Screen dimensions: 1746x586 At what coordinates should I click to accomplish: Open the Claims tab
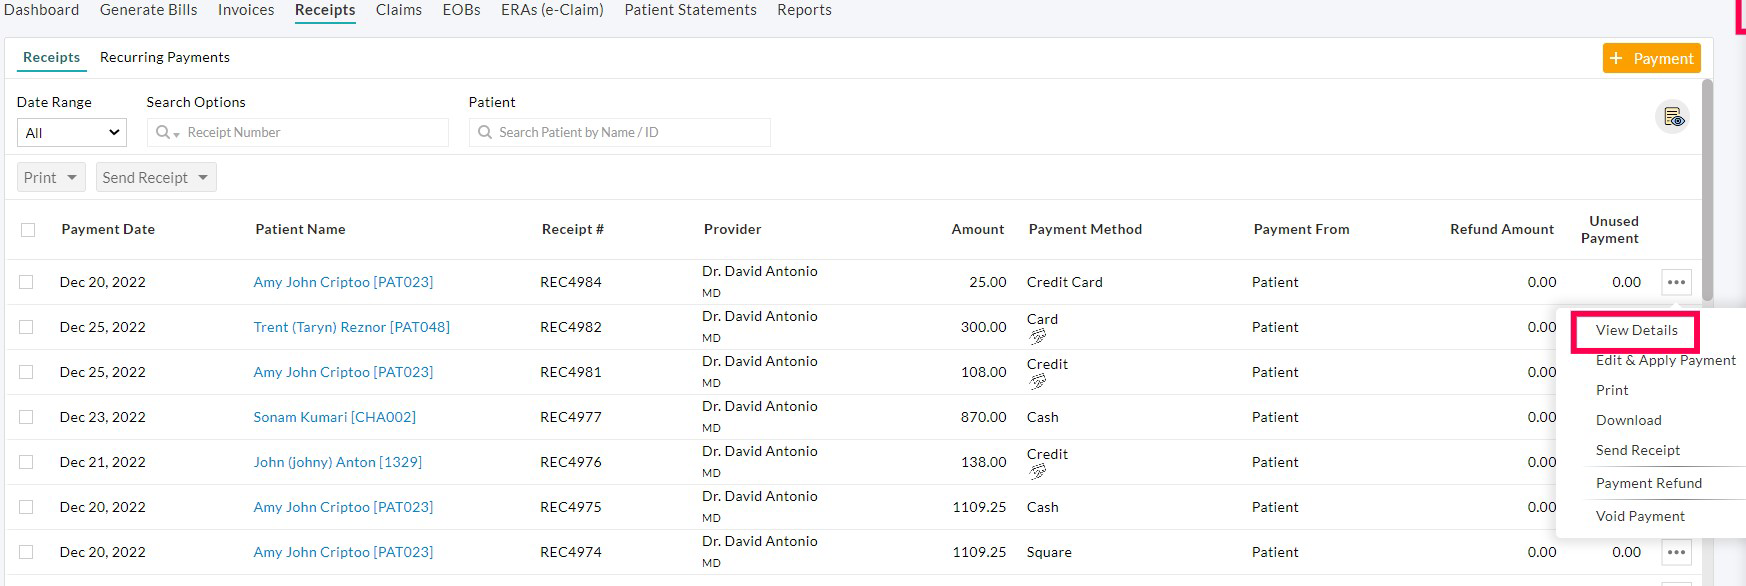click(x=399, y=10)
